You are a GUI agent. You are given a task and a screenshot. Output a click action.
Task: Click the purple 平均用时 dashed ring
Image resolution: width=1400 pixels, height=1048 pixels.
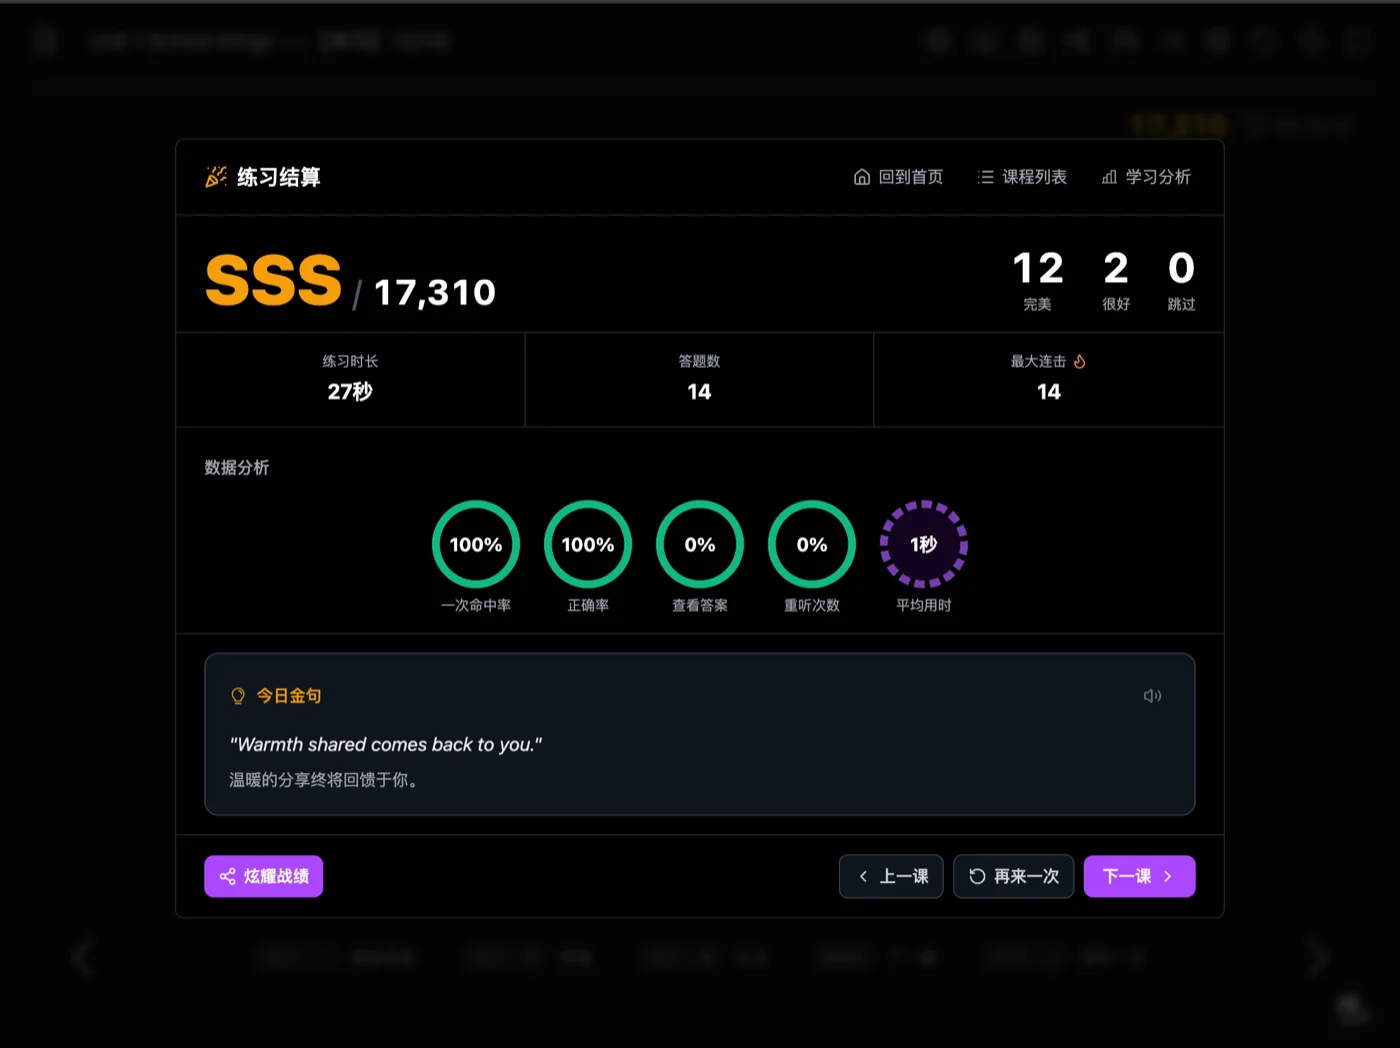[x=924, y=545]
